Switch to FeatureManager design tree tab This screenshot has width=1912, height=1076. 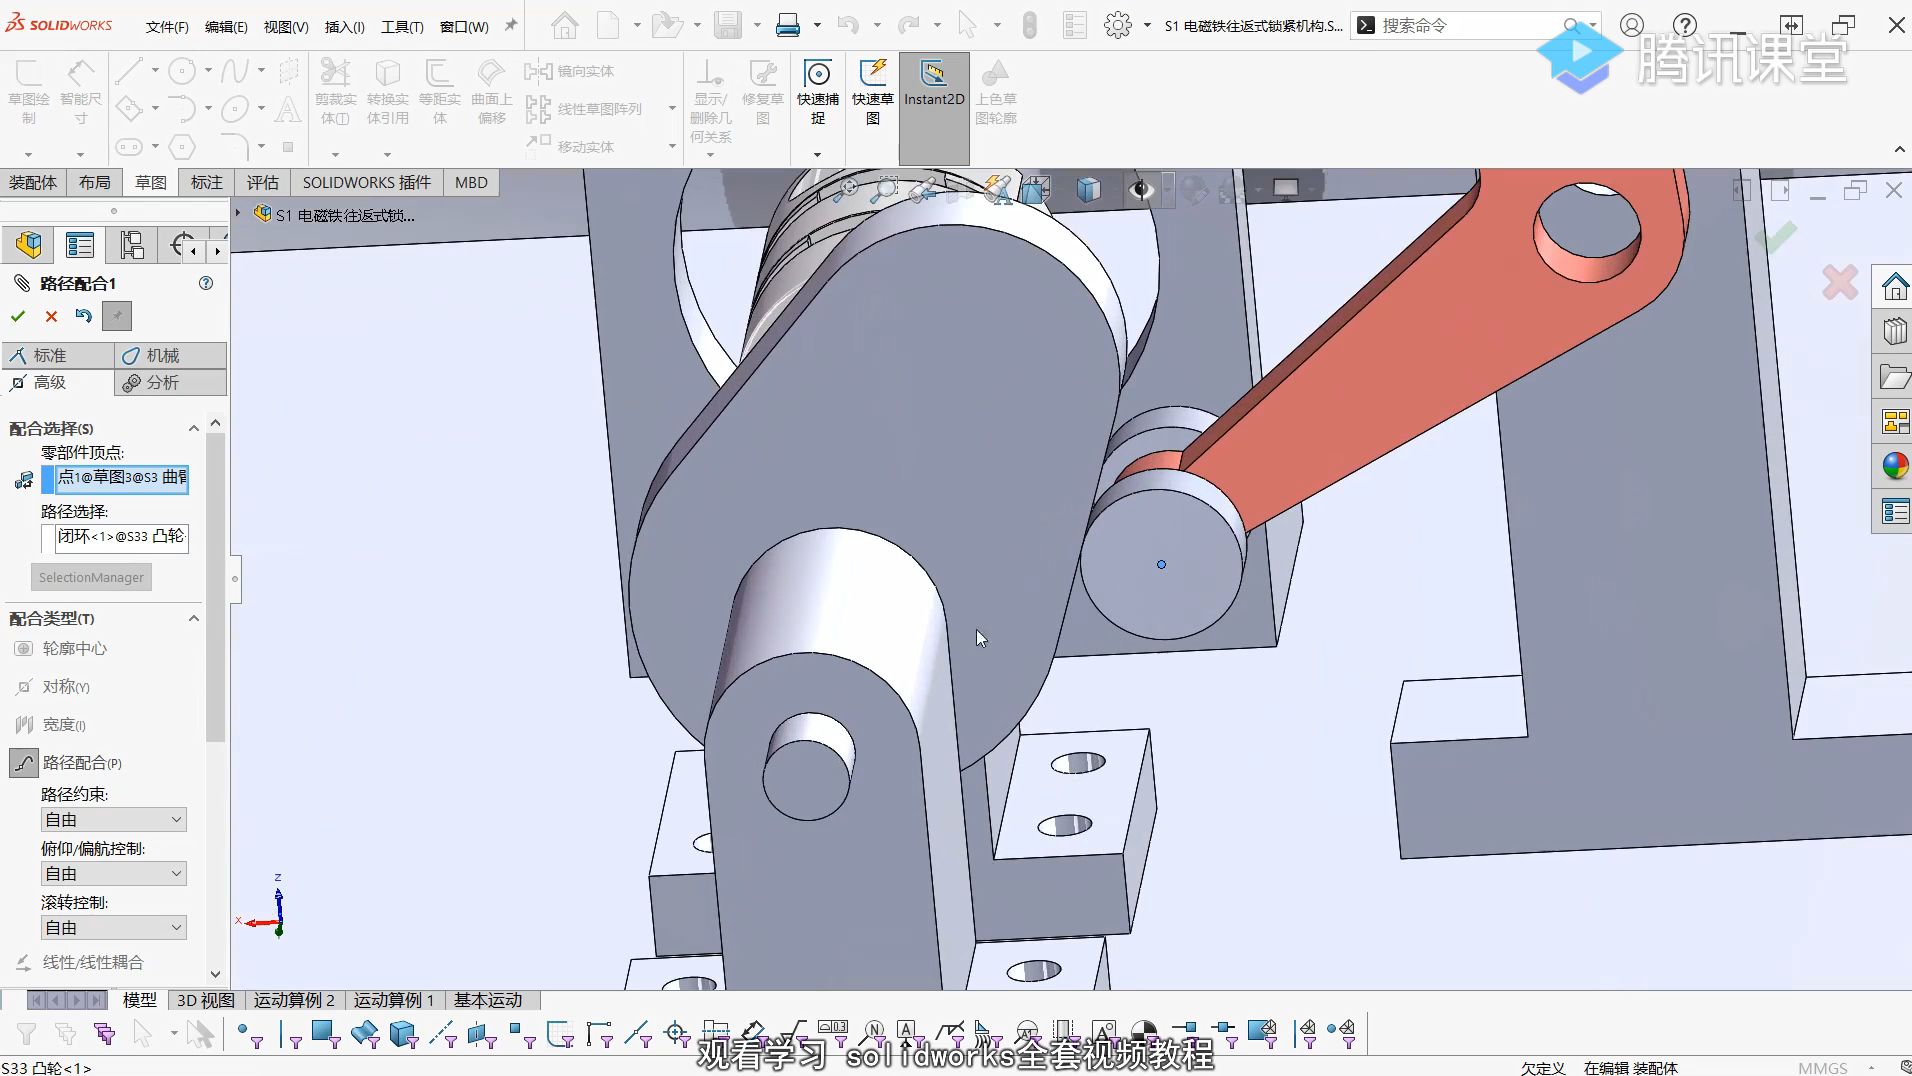click(29, 244)
